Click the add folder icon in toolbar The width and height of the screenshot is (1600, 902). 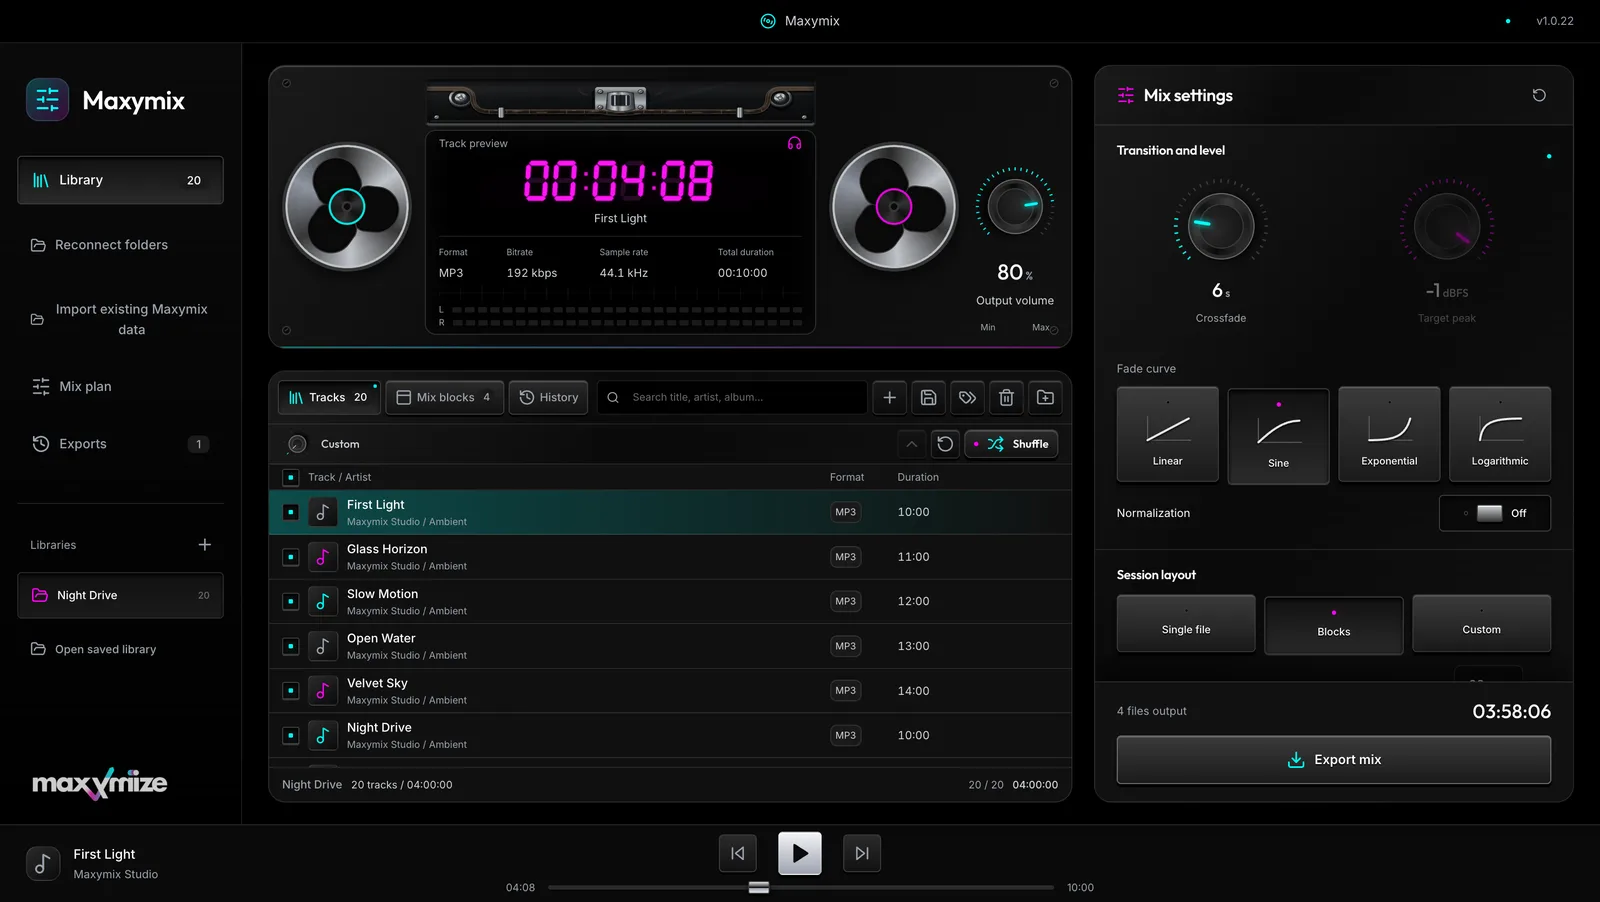[1045, 398]
